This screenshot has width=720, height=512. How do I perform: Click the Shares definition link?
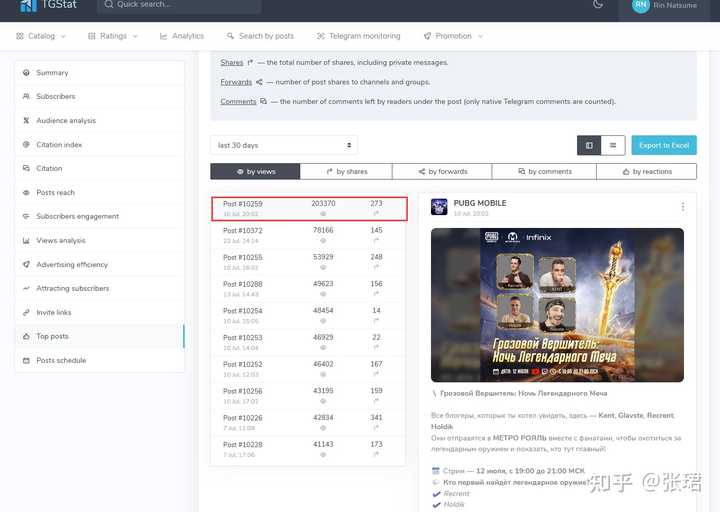pyautogui.click(x=231, y=62)
